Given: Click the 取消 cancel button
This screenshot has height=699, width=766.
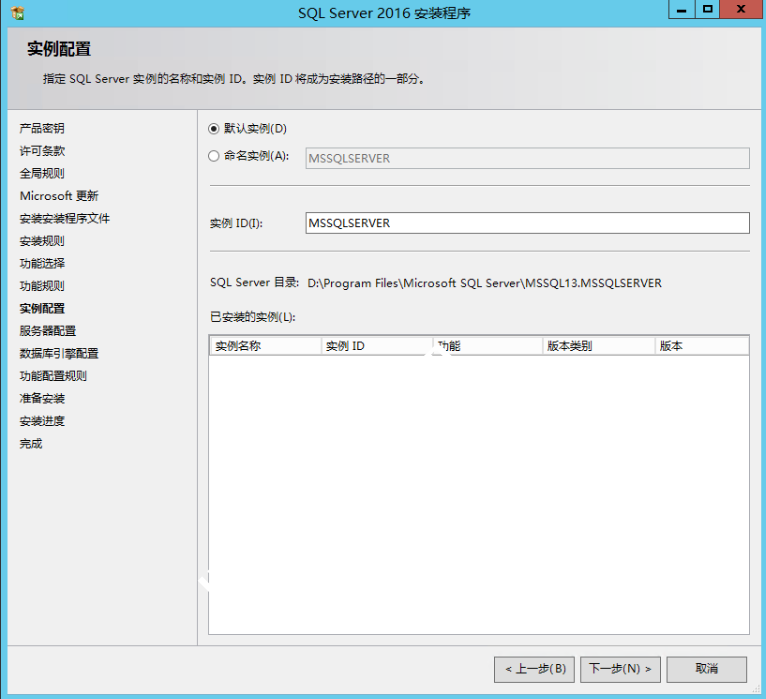Looking at the screenshot, I should [x=706, y=669].
